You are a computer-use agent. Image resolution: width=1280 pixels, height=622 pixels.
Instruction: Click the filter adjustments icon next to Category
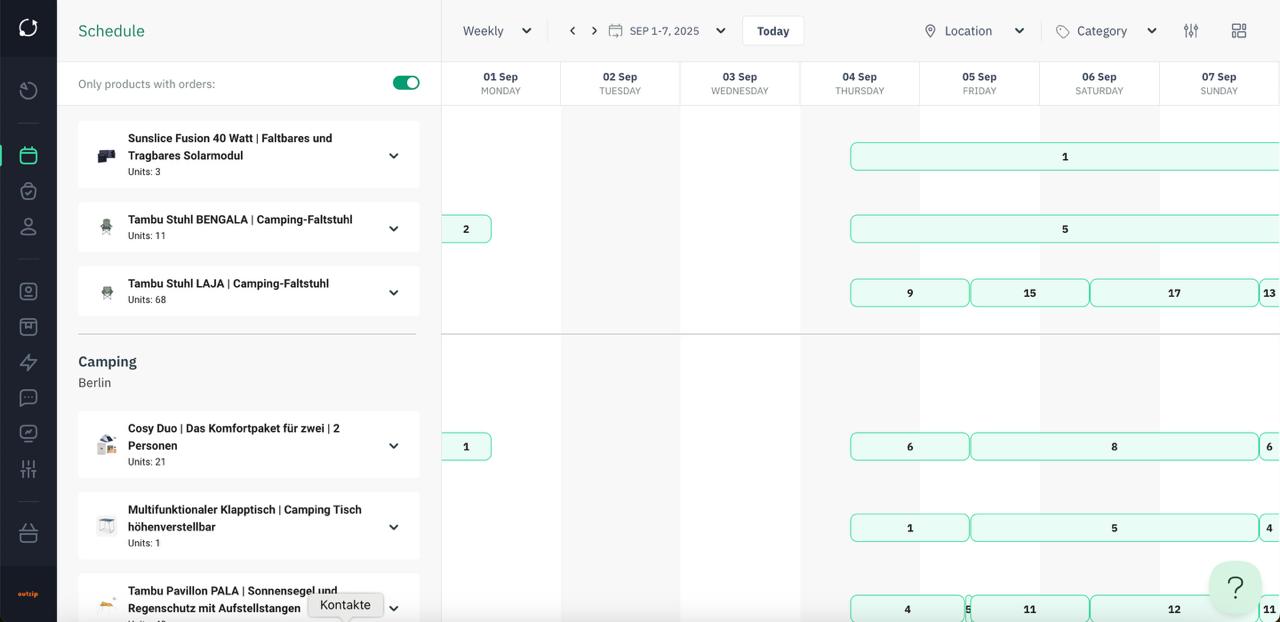click(1191, 30)
